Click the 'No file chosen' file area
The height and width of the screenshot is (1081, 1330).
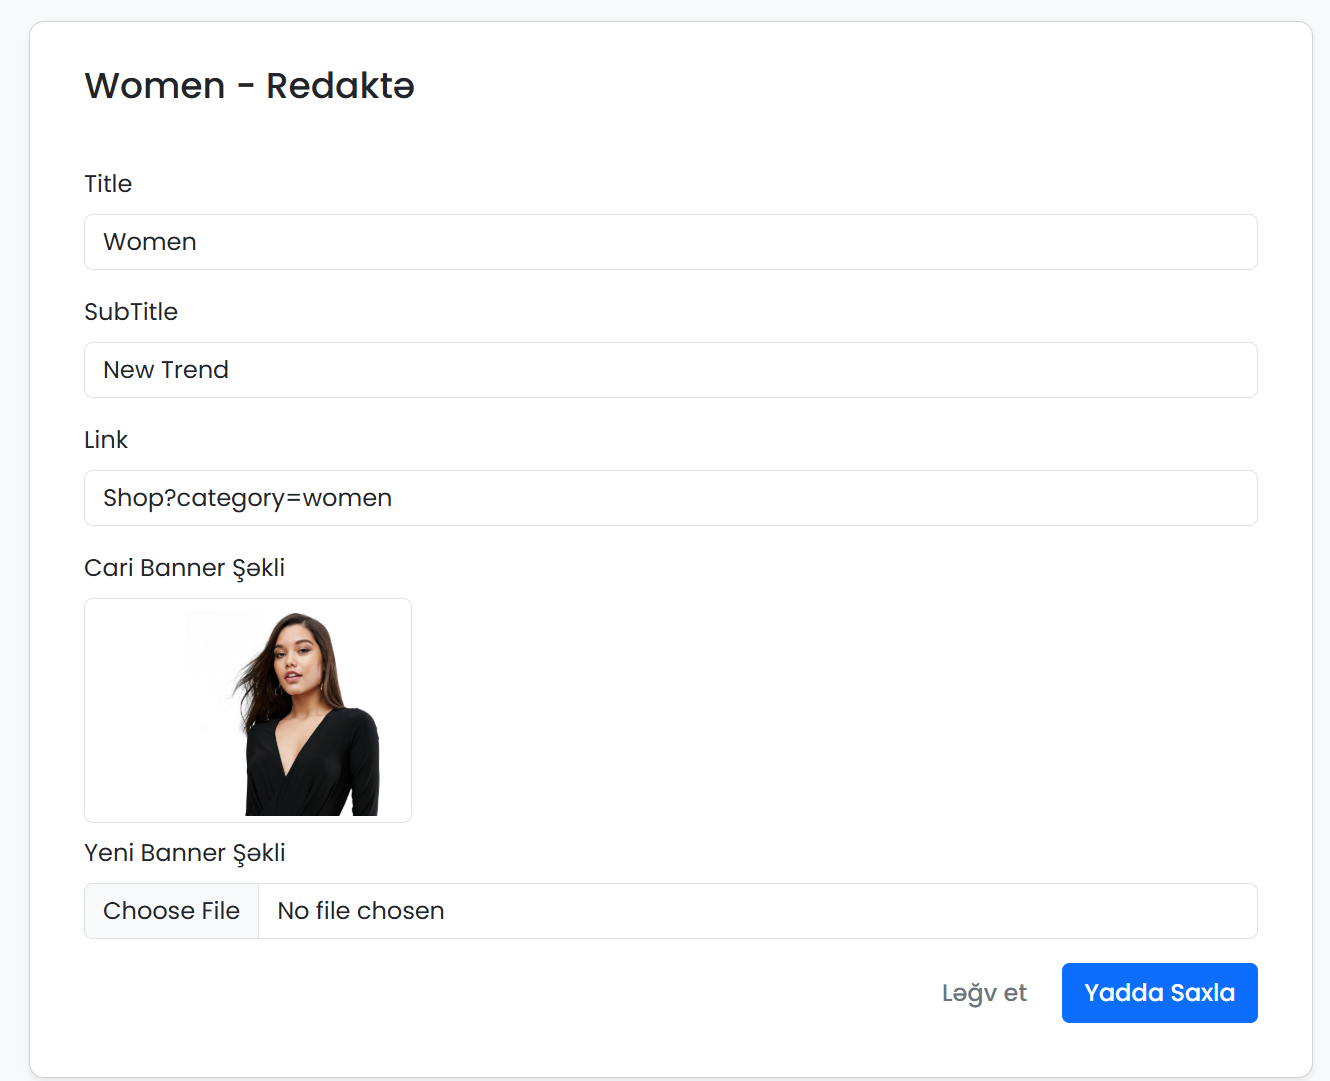(x=757, y=911)
